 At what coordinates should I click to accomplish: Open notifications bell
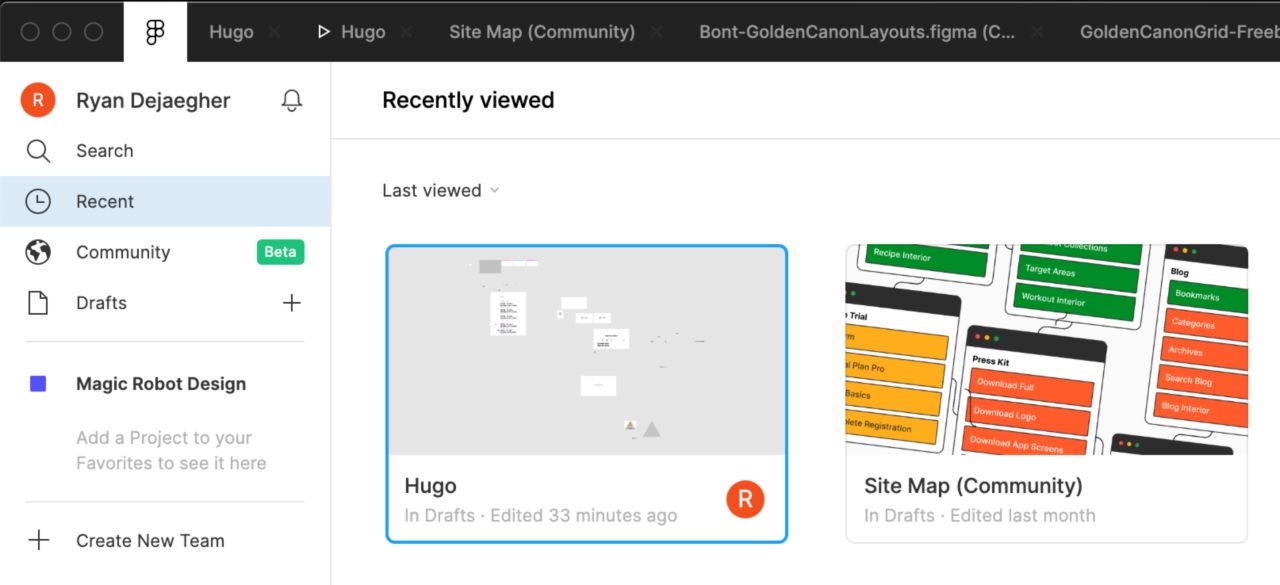[291, 100]
